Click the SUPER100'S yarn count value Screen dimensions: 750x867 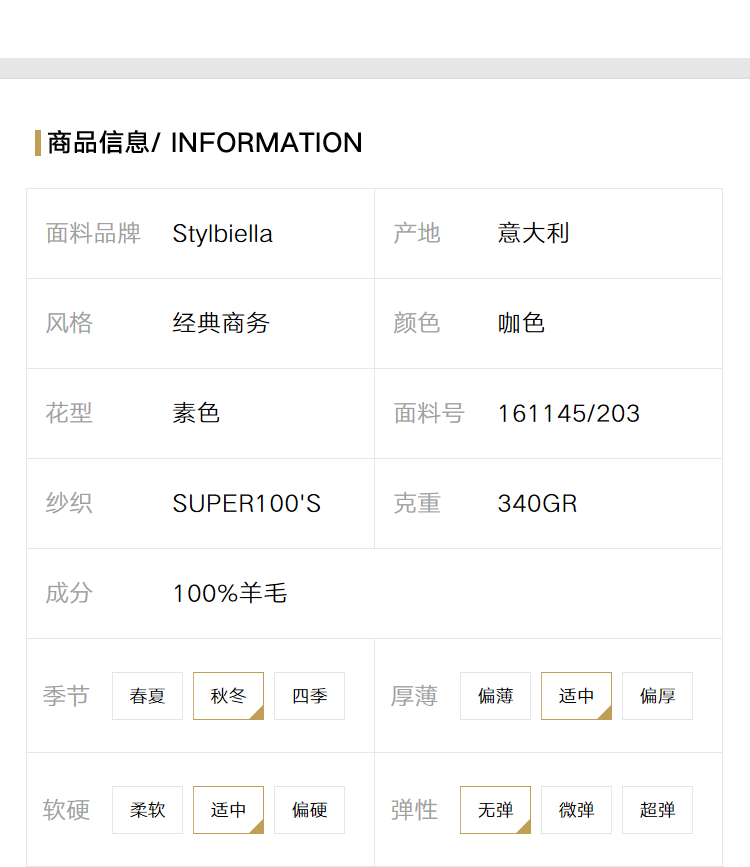[247, 504]
